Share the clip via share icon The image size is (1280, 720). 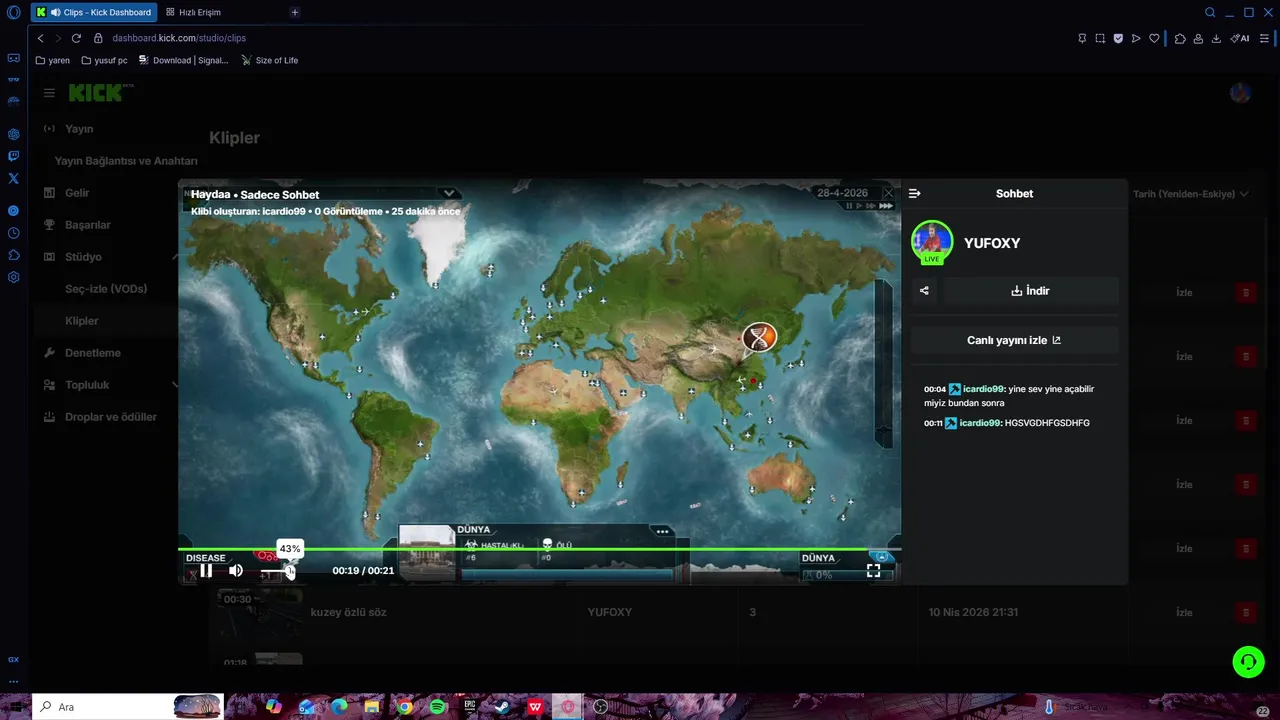click(x=924, y=291)
